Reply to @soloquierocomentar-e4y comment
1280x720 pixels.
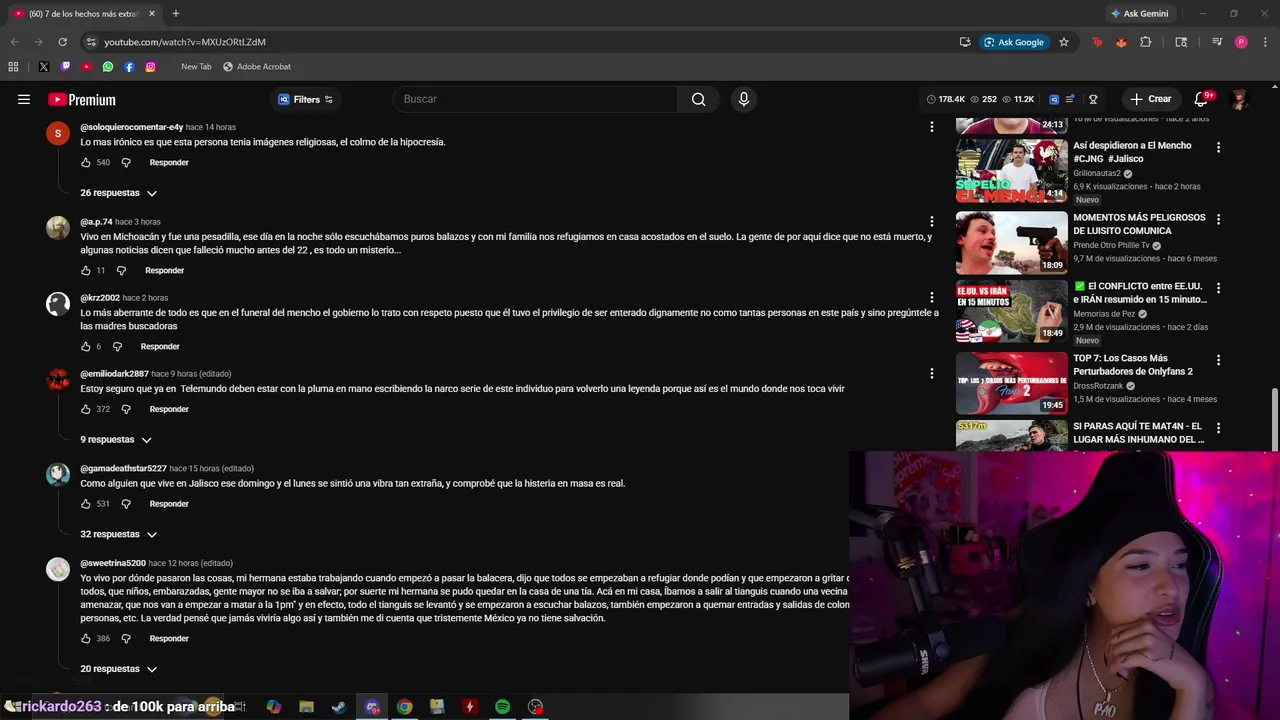(169, 162)
